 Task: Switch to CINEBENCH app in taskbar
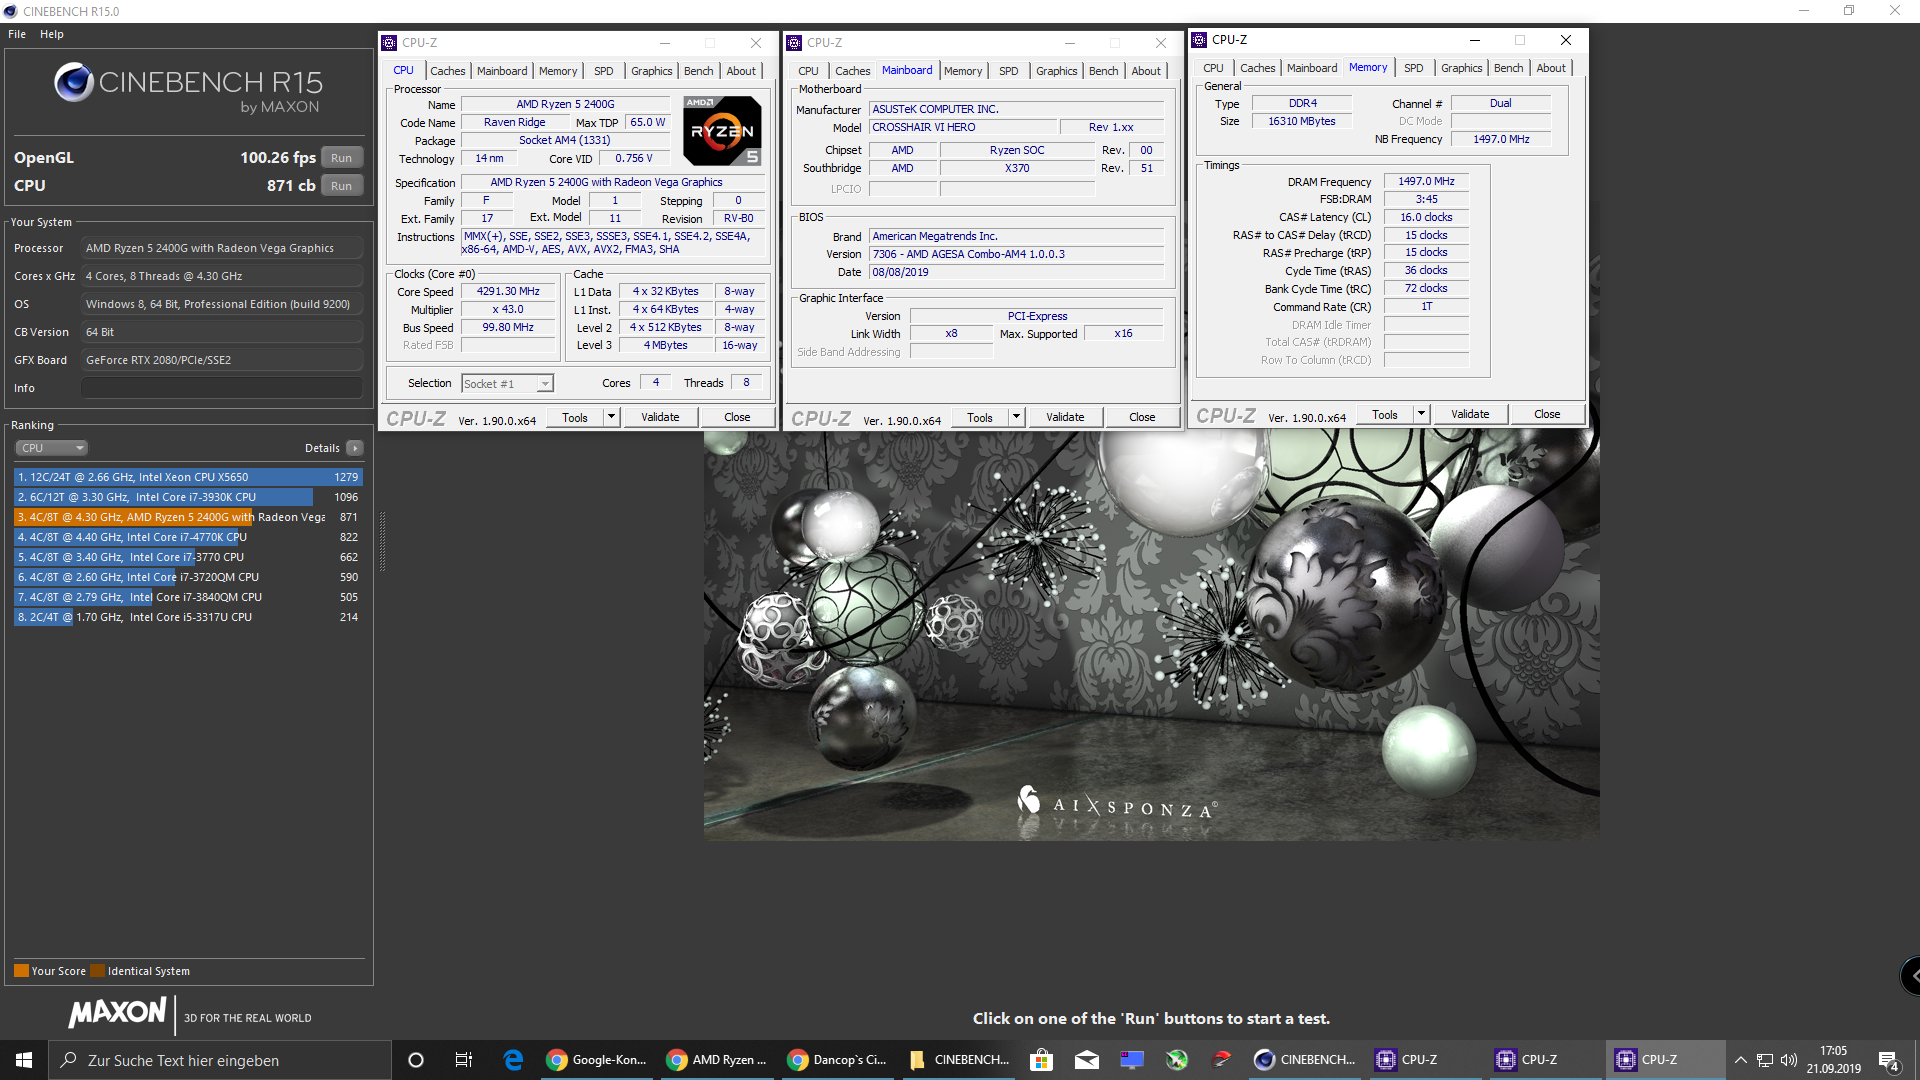coord(1305,1060)
